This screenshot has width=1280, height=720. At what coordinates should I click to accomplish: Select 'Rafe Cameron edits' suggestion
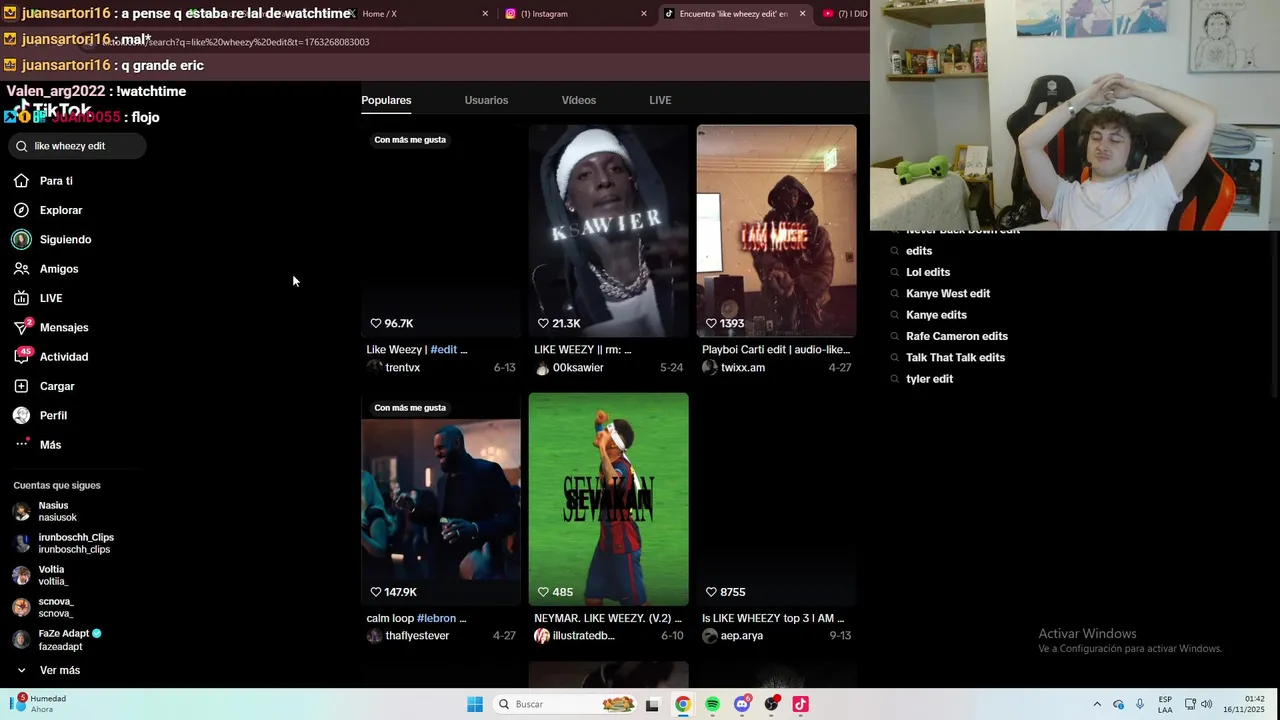point(957,336)
